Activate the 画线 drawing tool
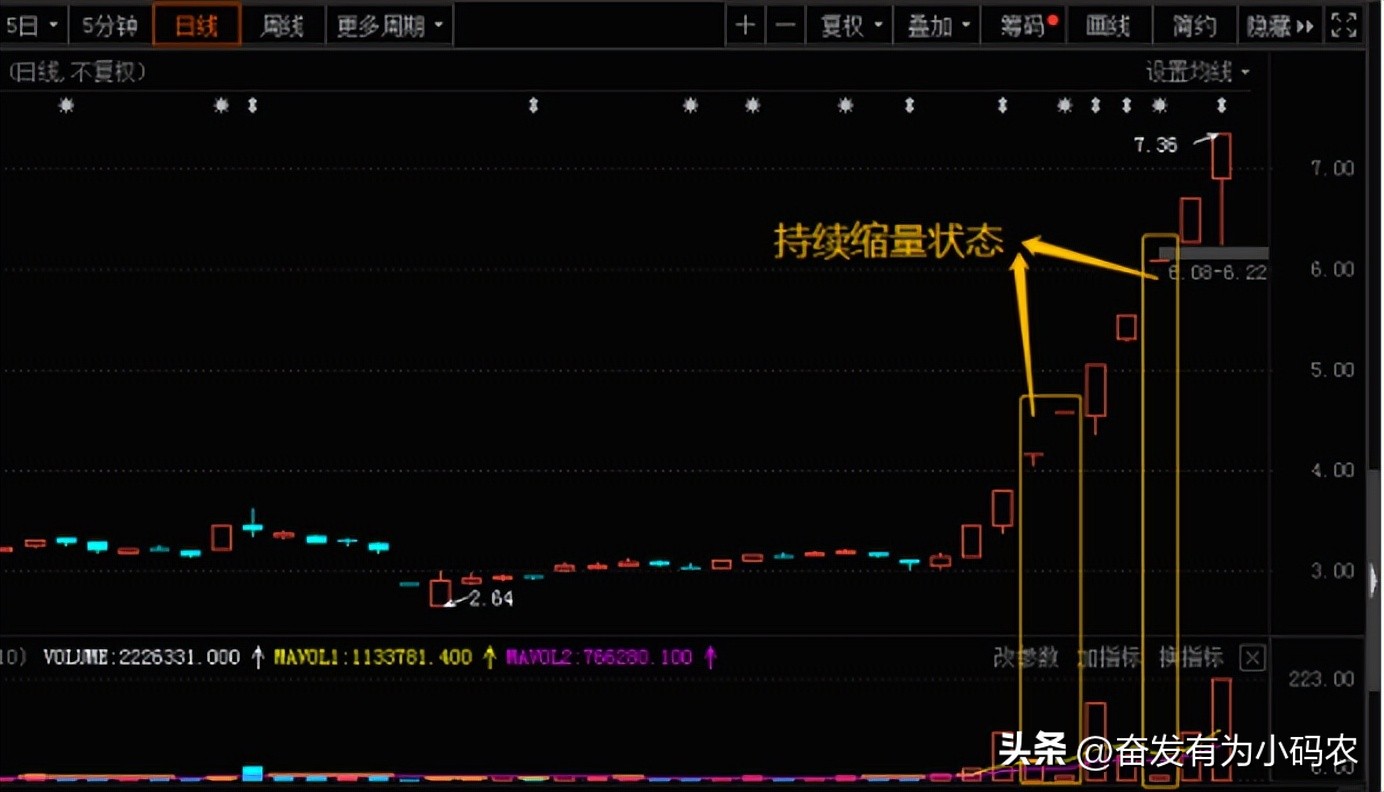This screenshot has height=792, width=1384. point(1109,25)
